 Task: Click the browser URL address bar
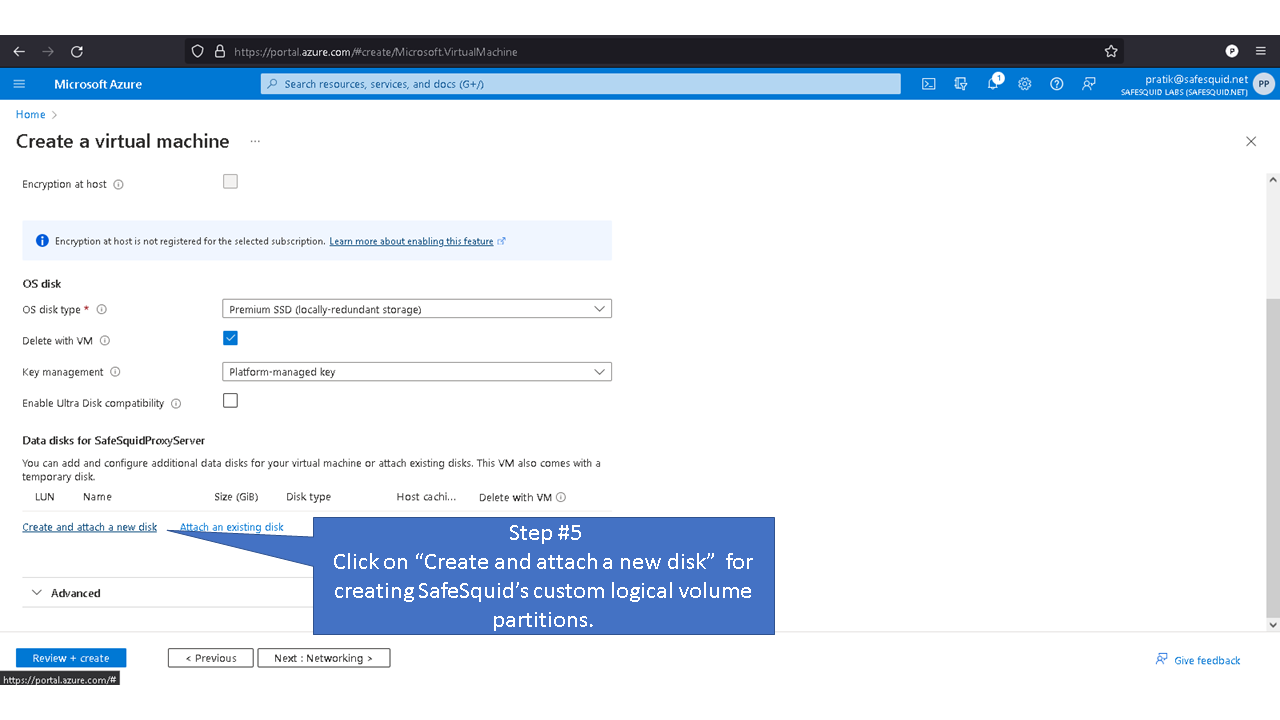(654, 51)
